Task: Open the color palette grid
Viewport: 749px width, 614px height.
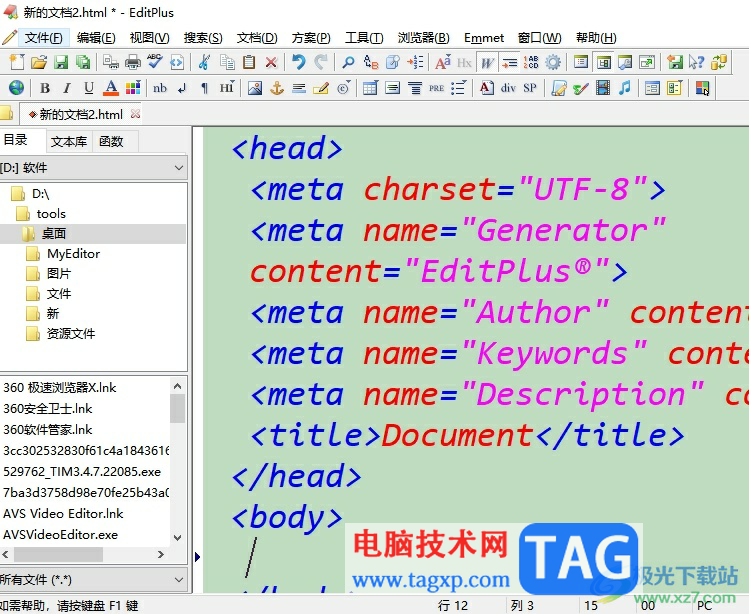Action: click(133, 88)
